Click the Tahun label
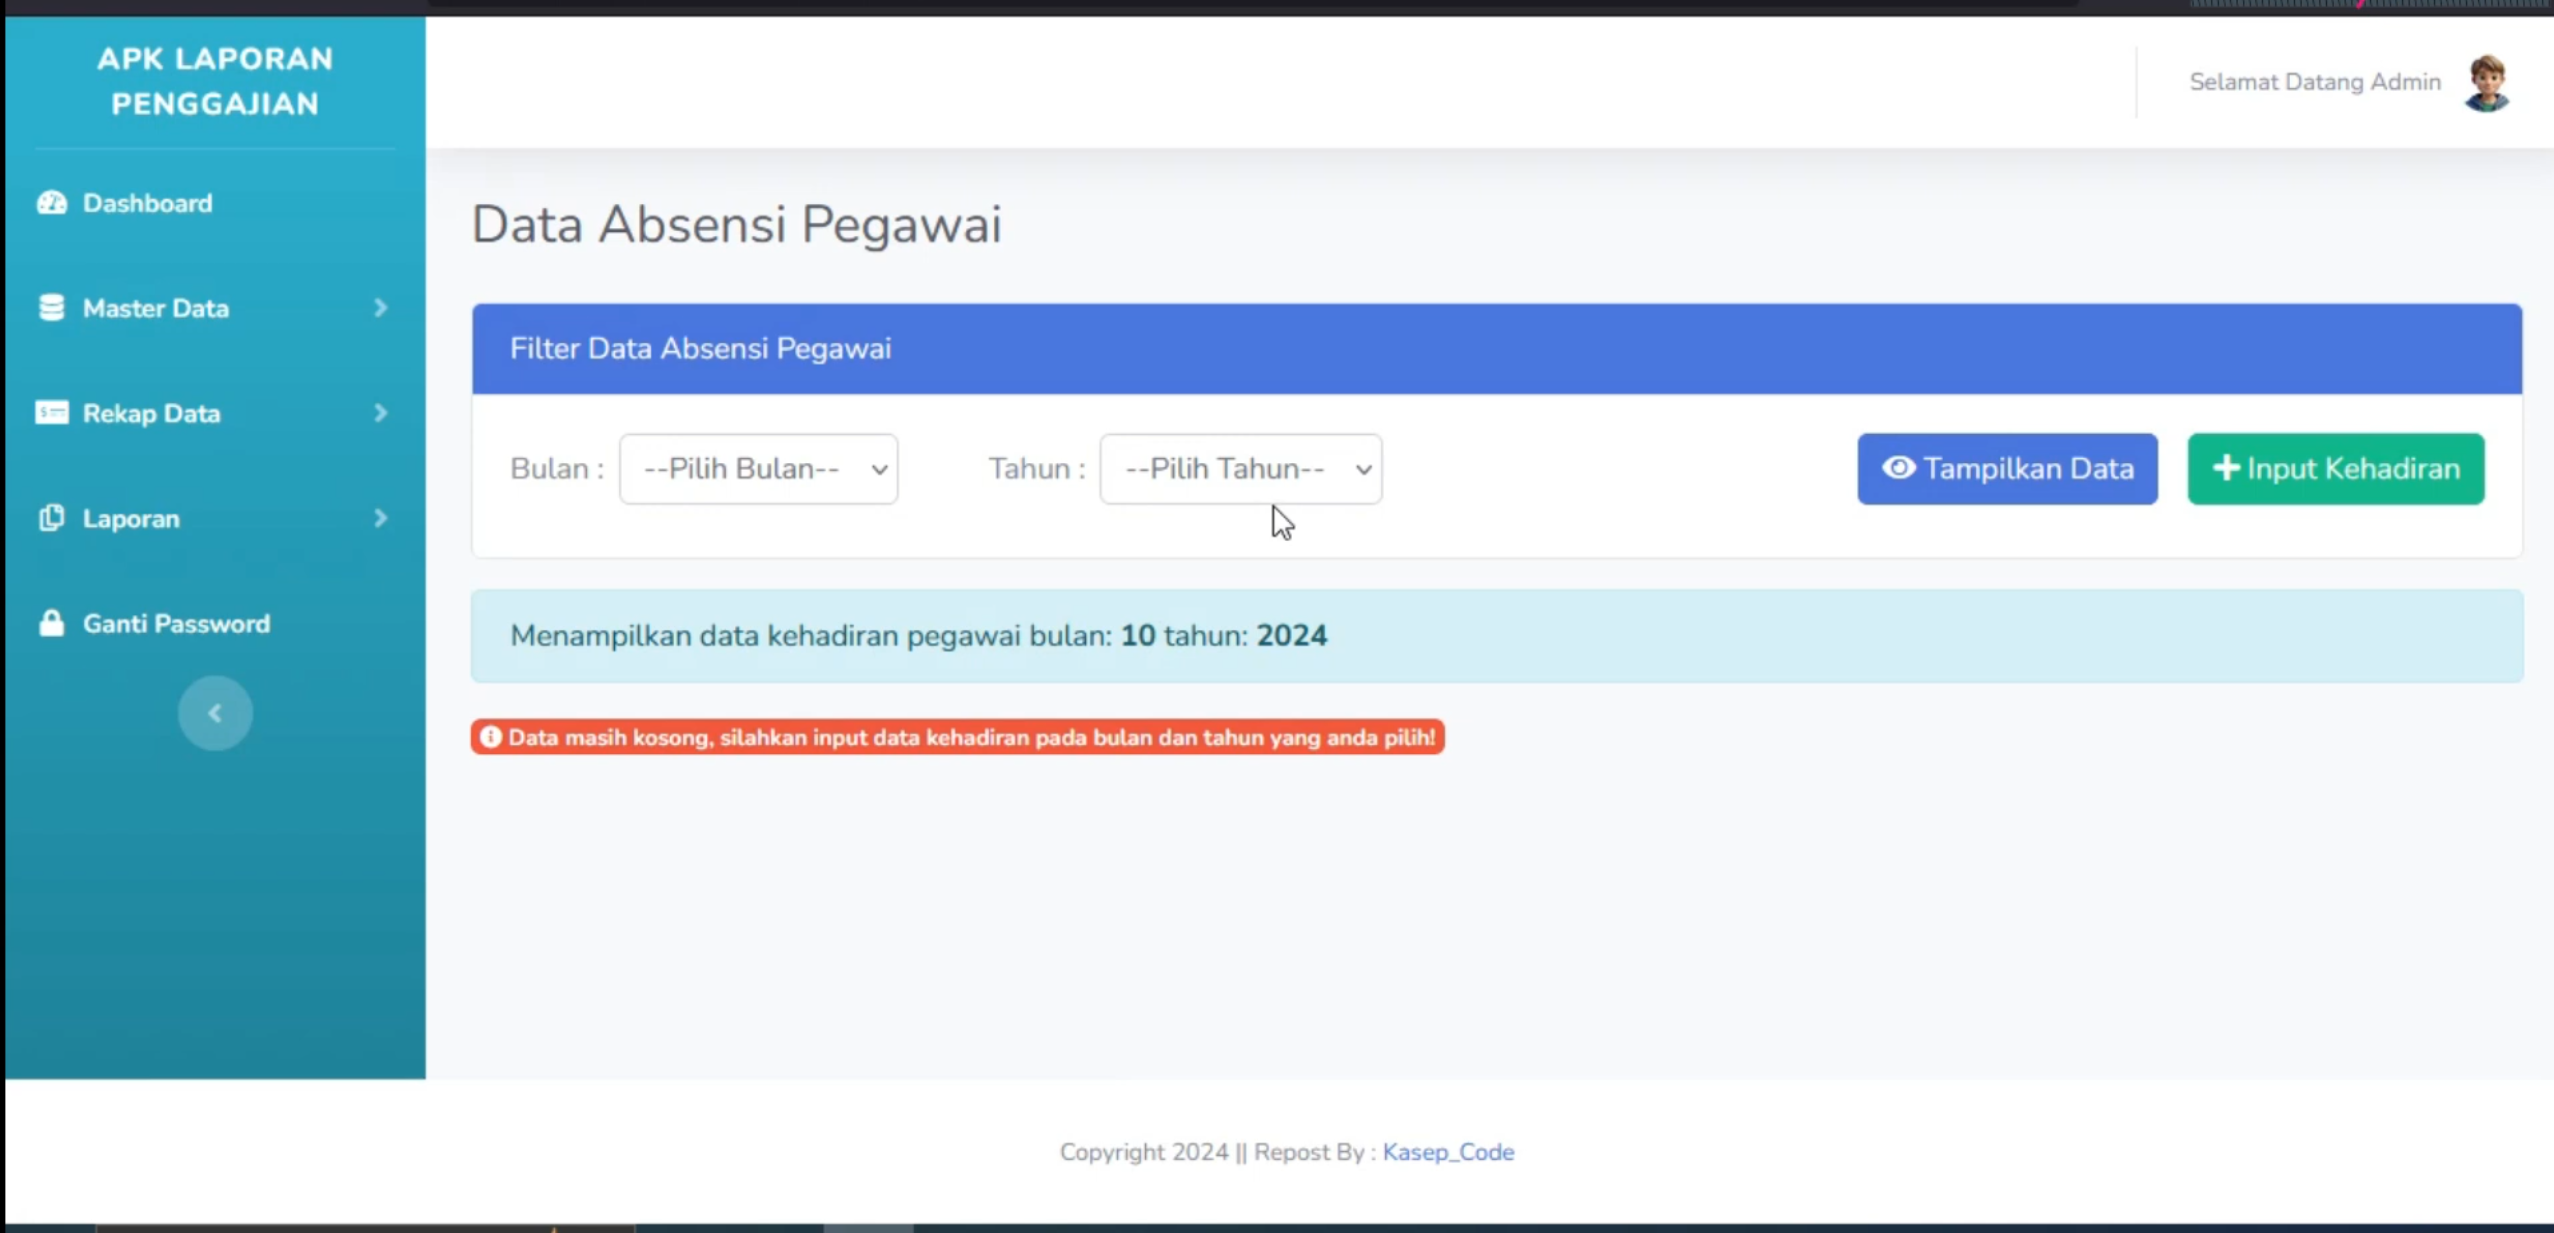Viewport: 2554px width, 1233px height. [x=1037, y=469]
